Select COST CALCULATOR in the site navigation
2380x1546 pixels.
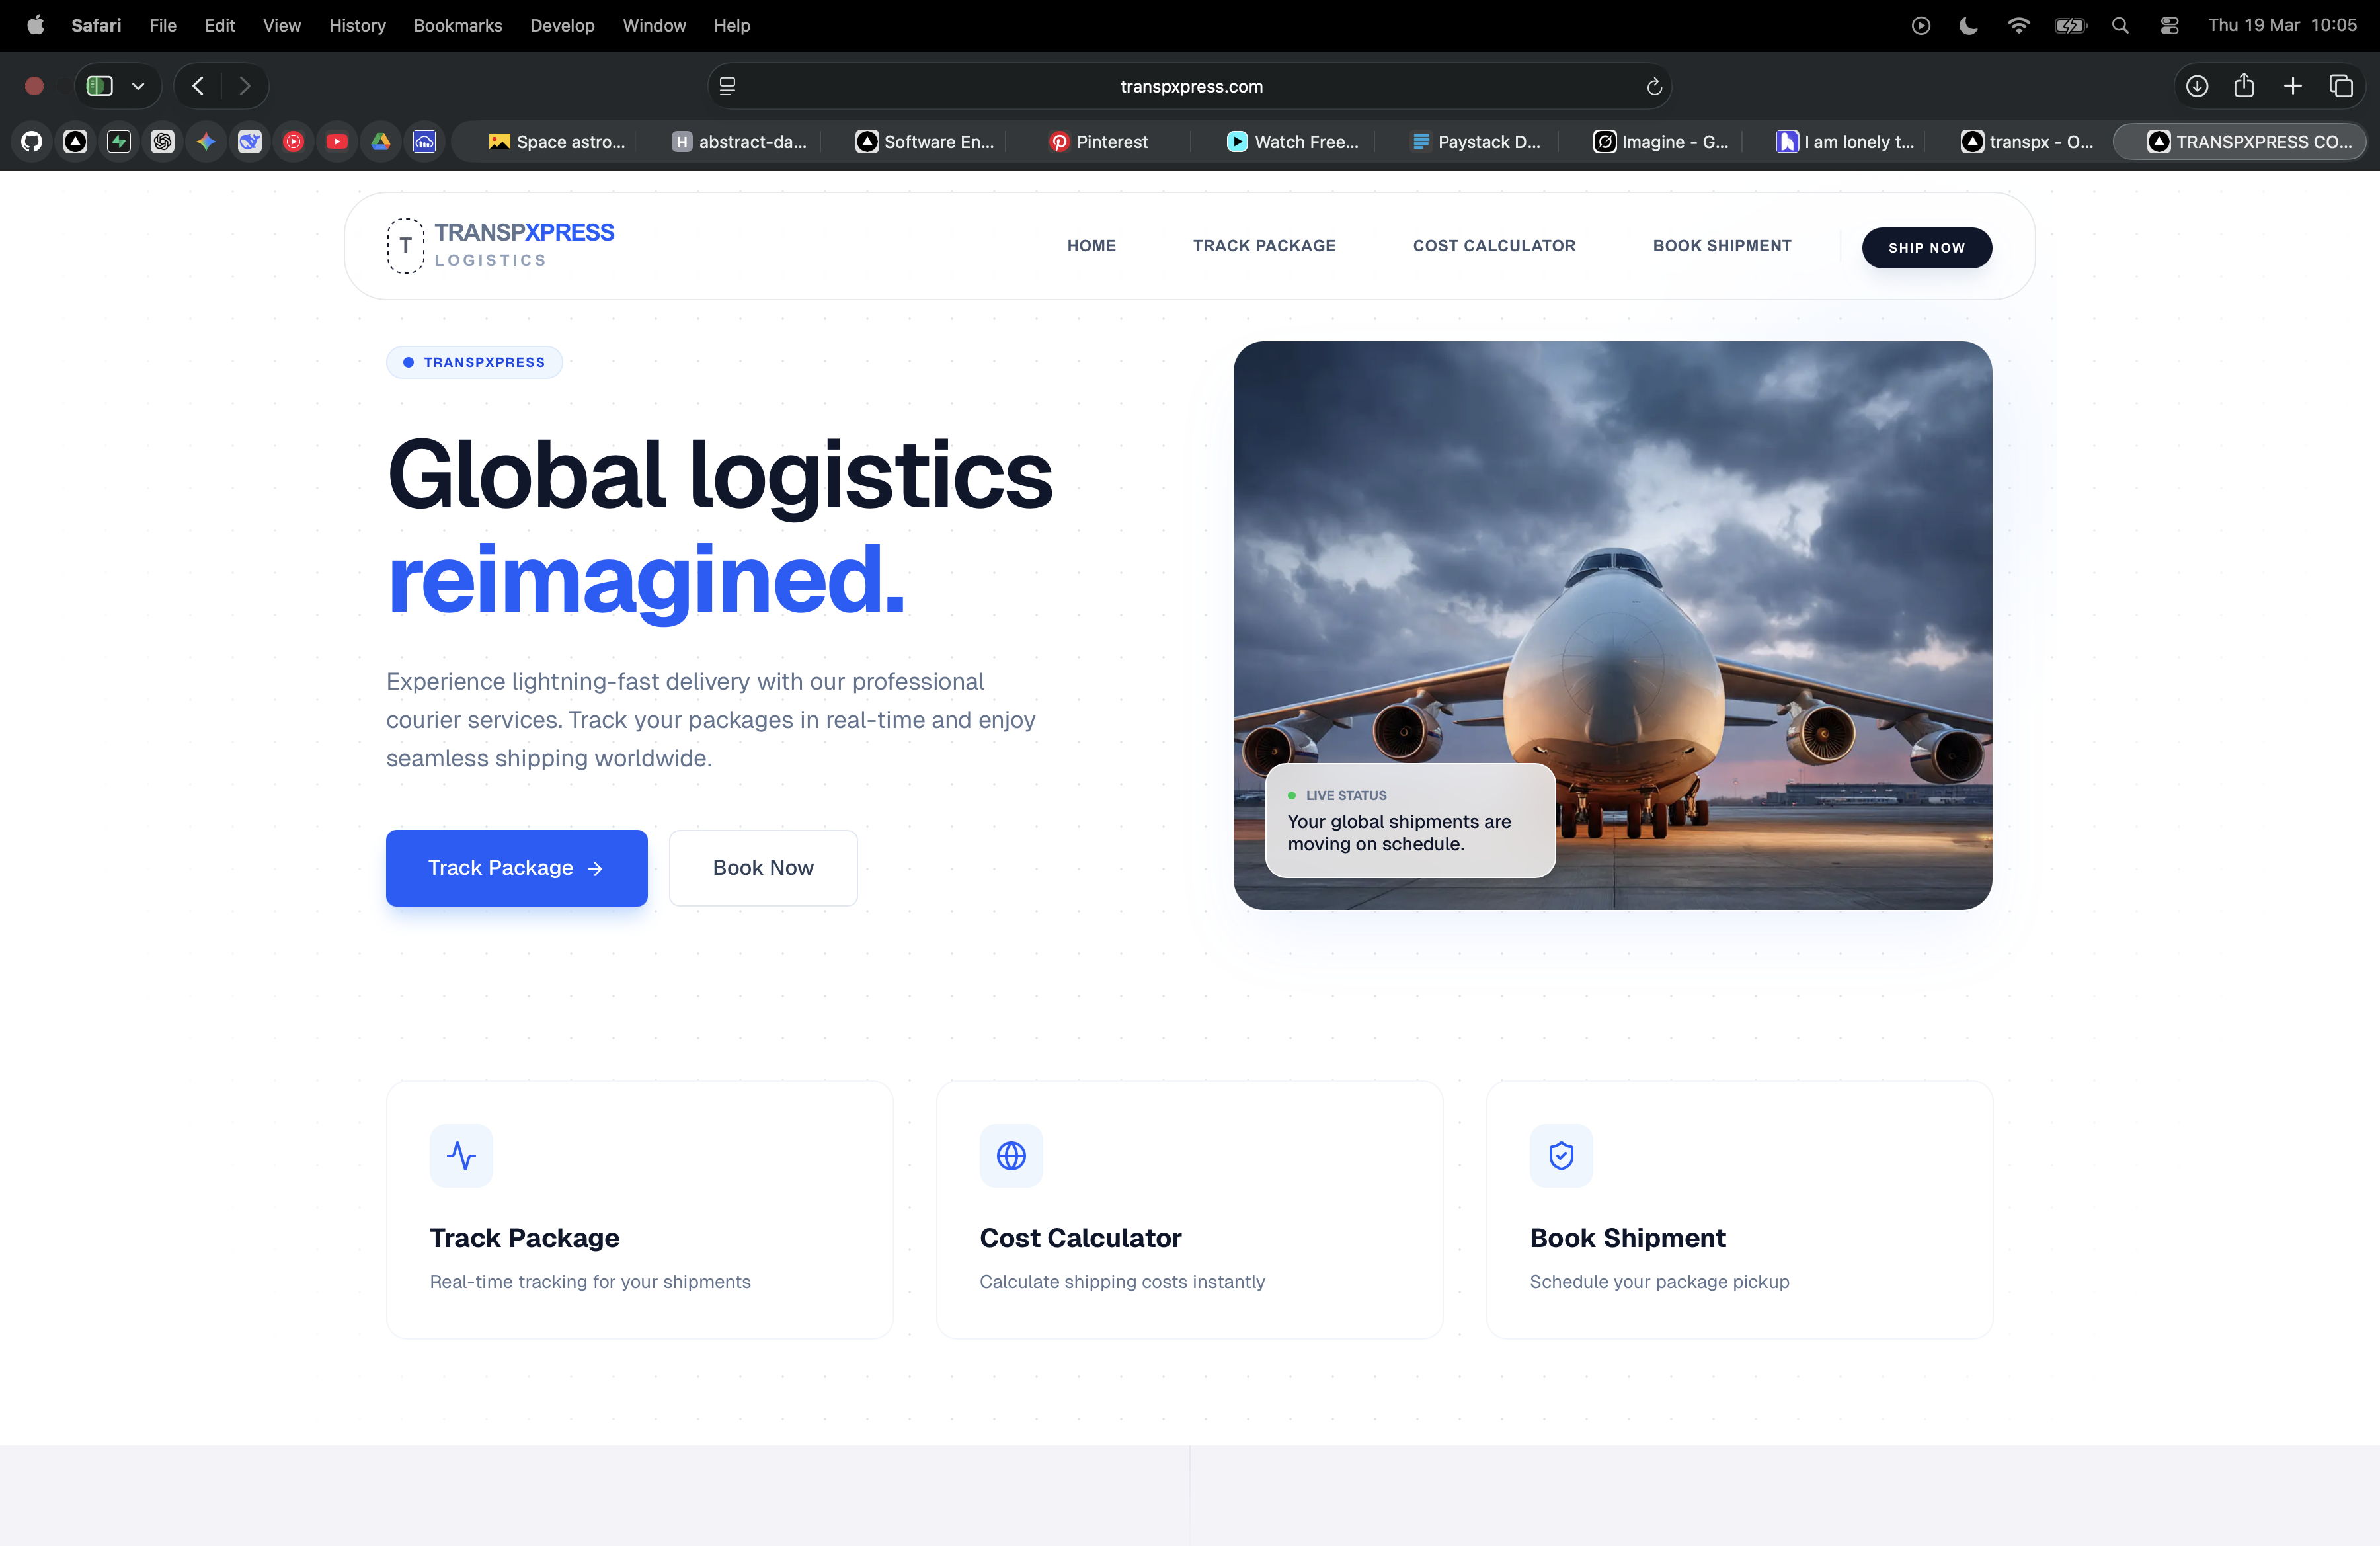click(x=1493, y=246)
